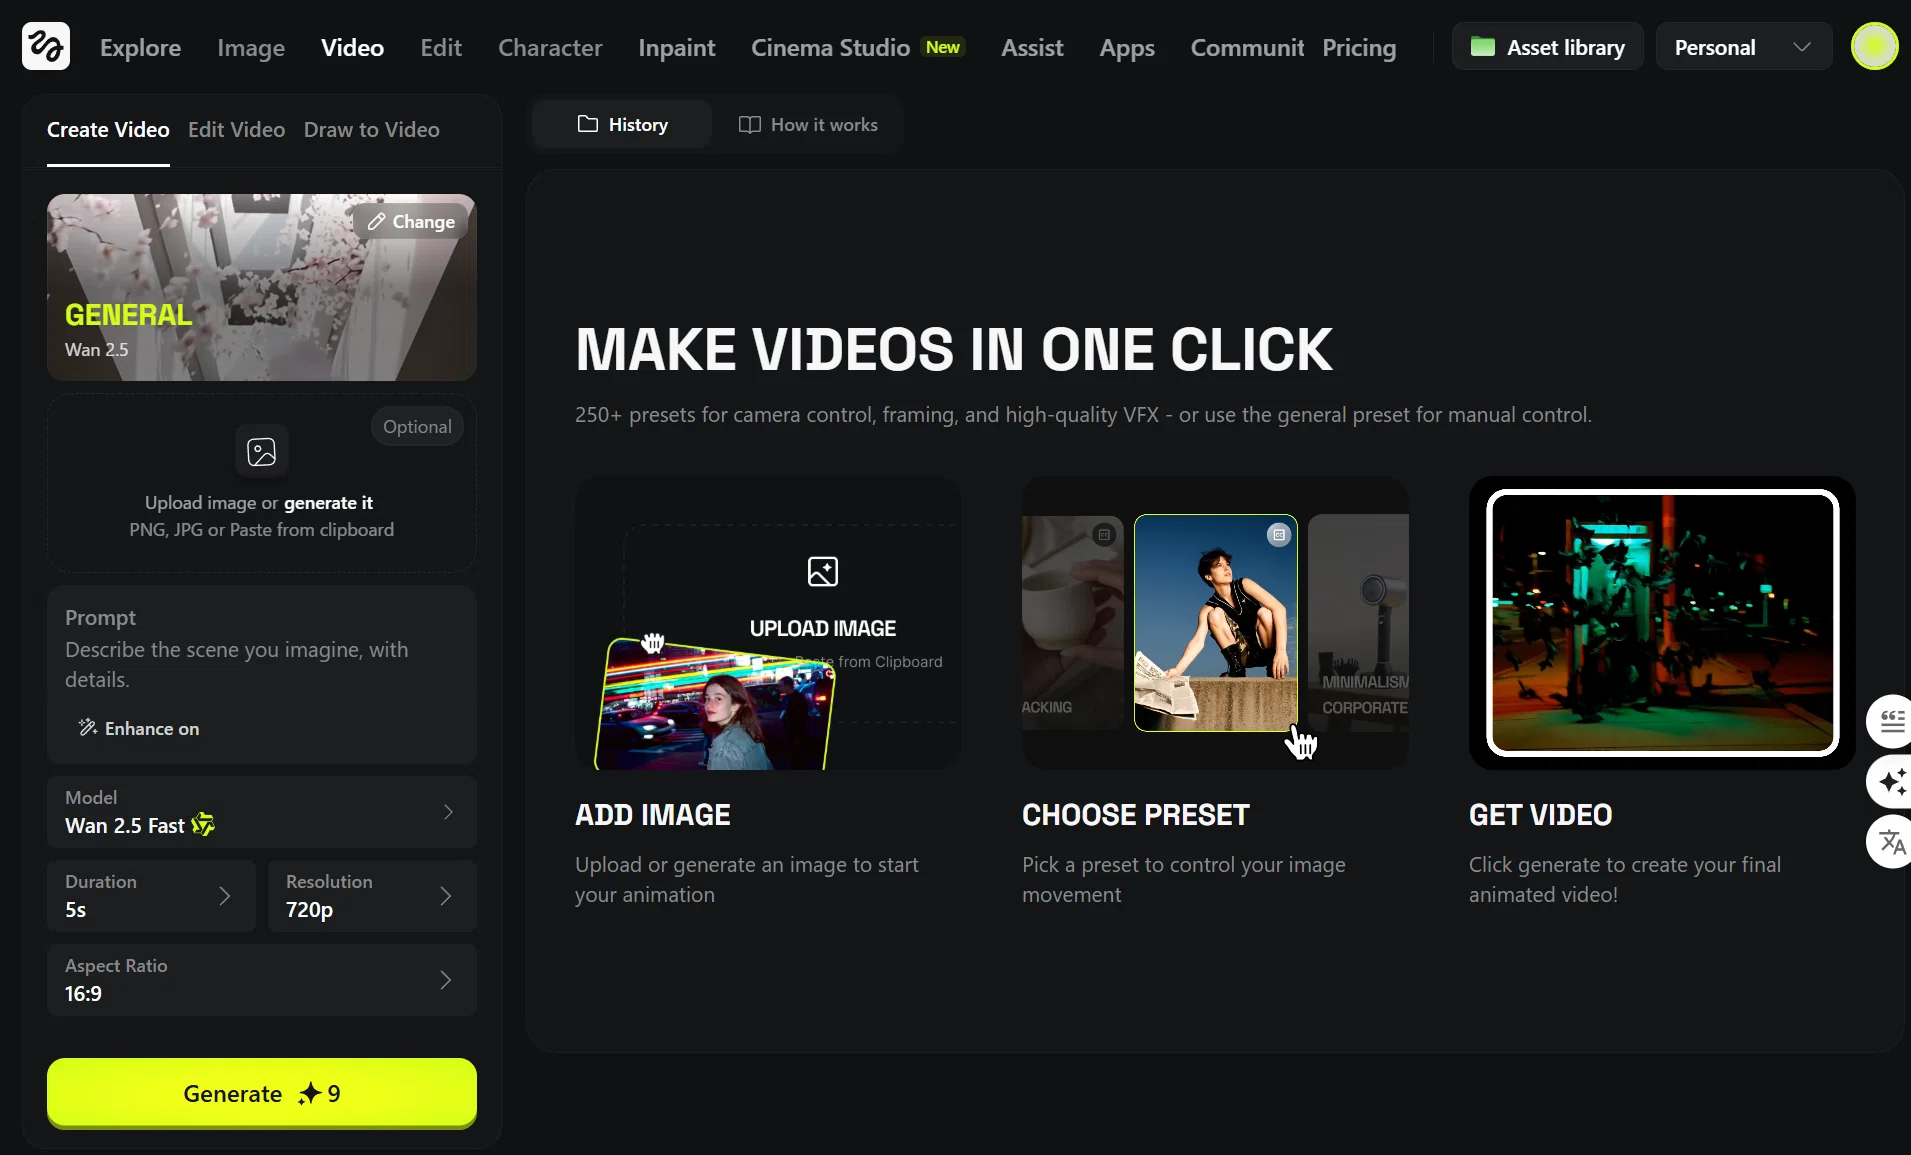Click the History folder icon
Screen dimensions: 1911x1155
(588, 124)
